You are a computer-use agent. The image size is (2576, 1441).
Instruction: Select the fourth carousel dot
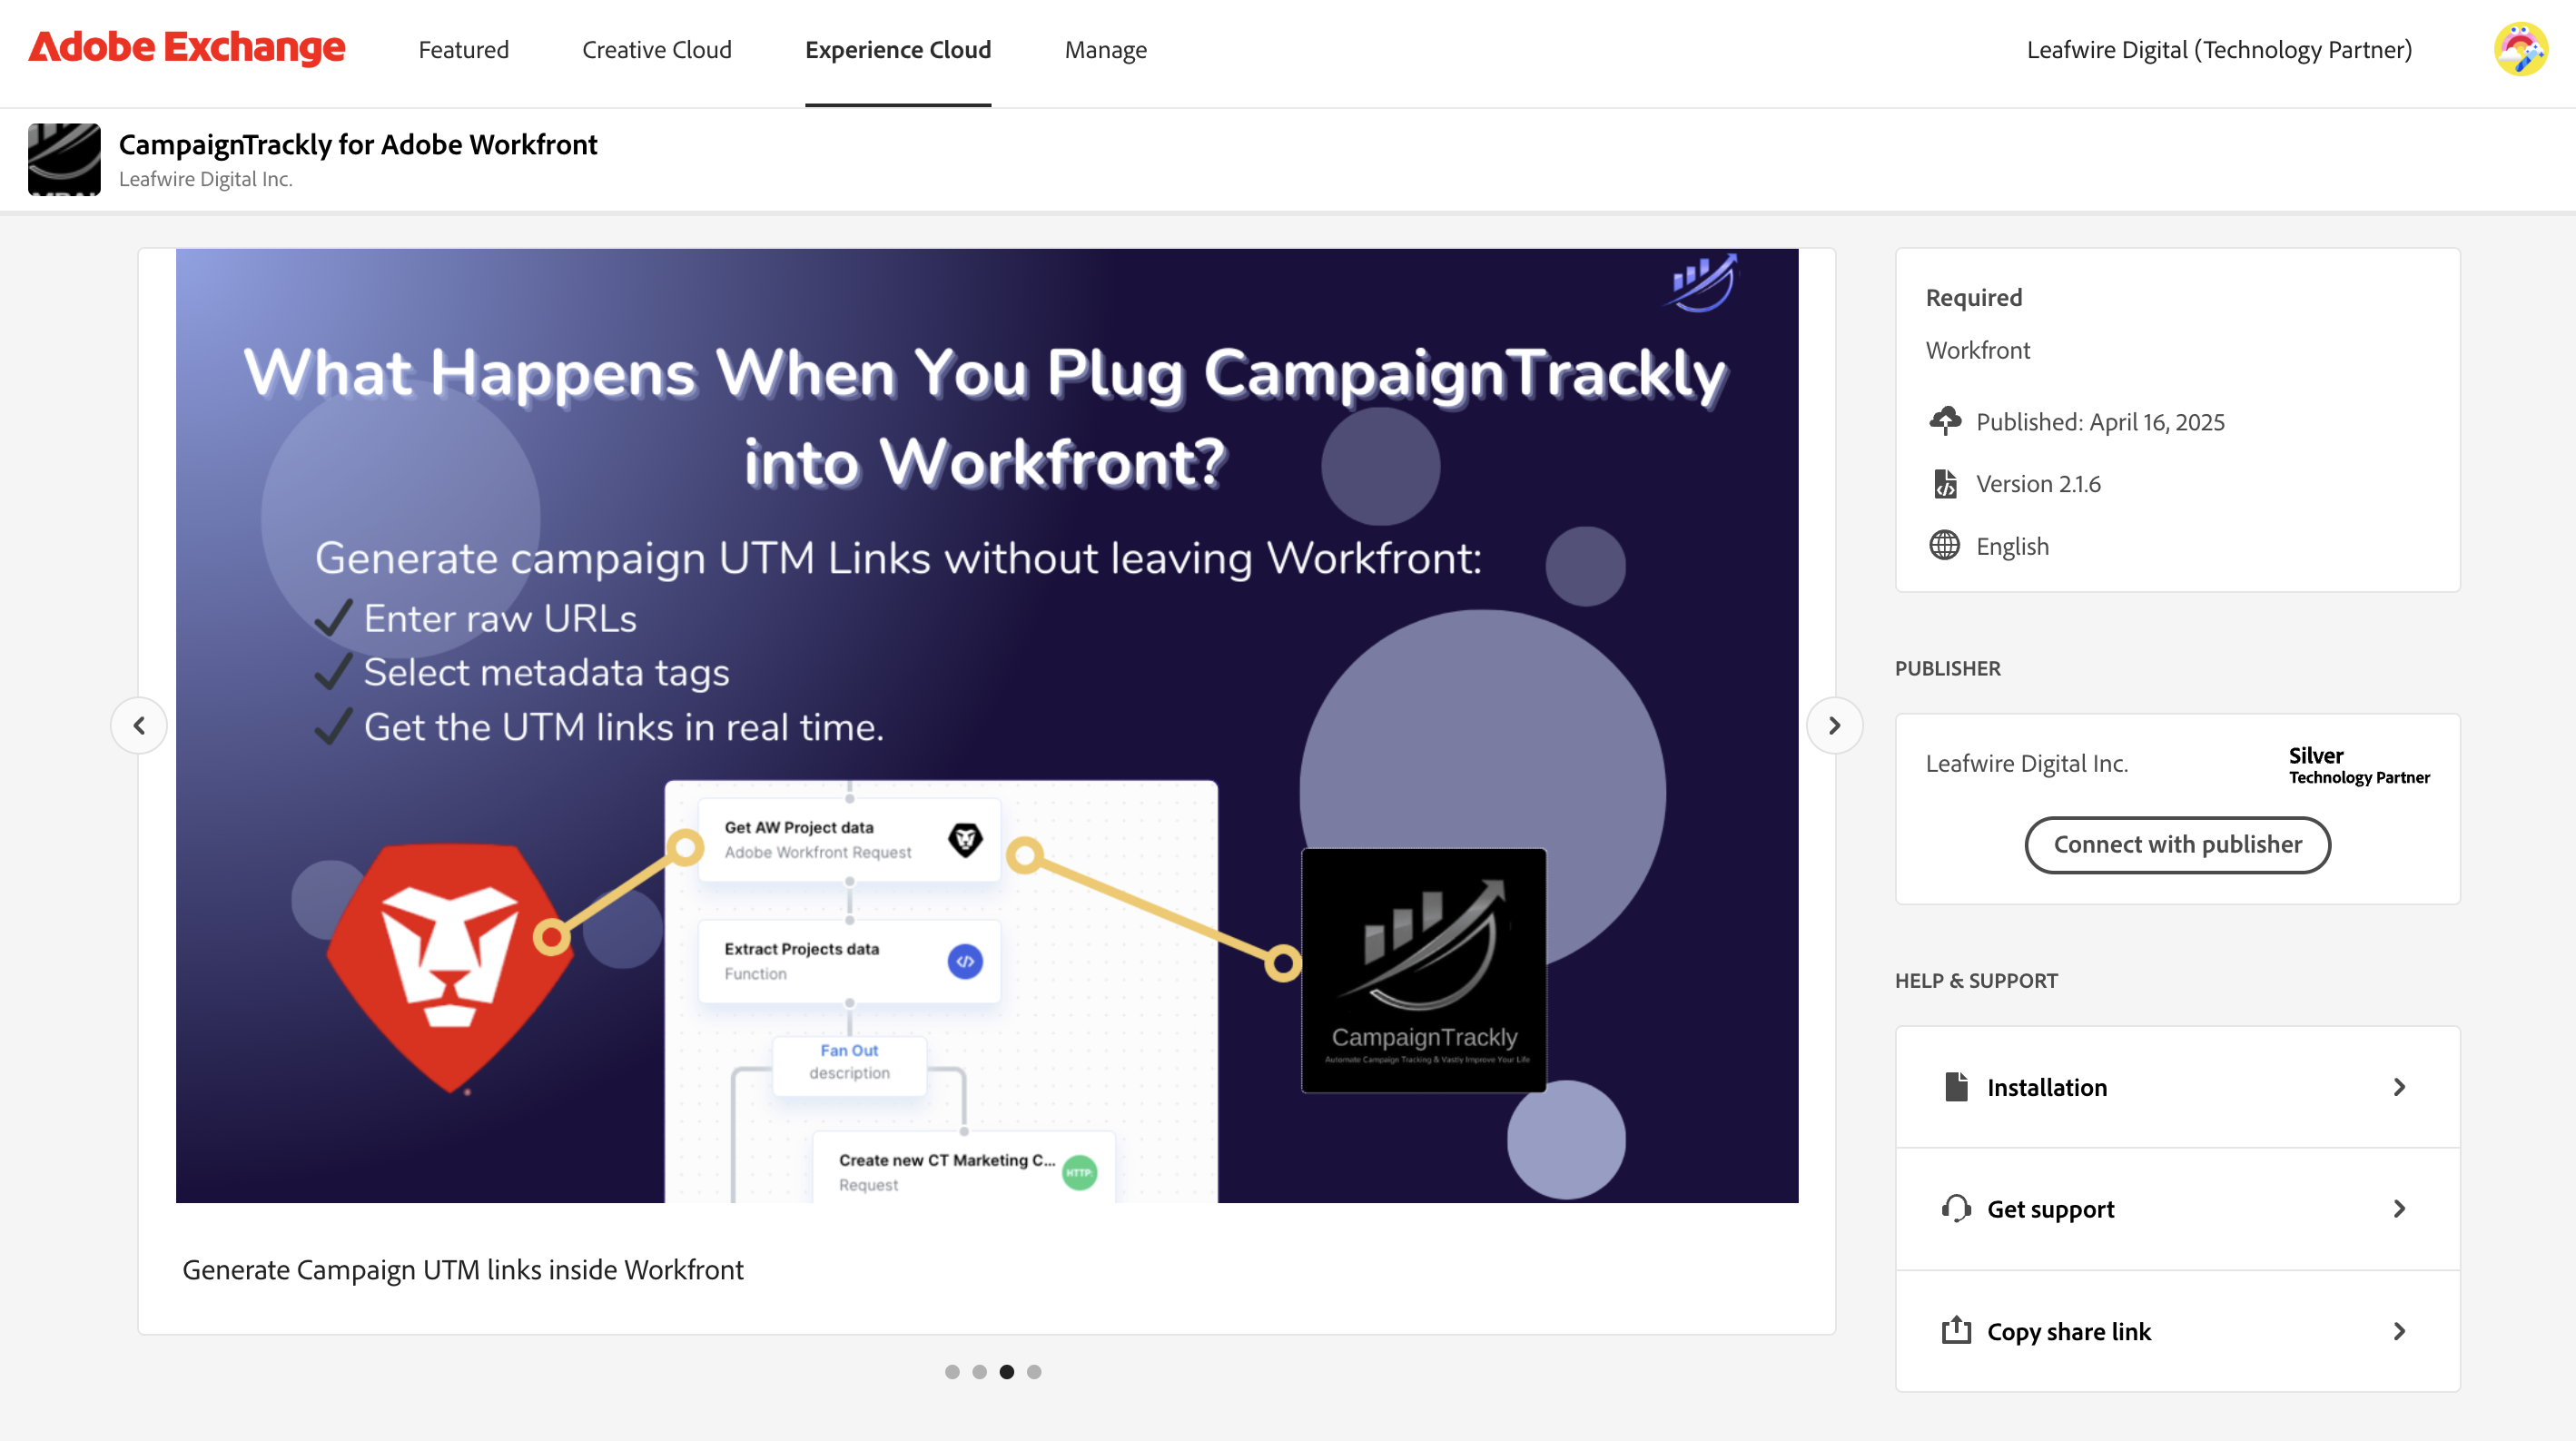(x=1034, y=1372)
